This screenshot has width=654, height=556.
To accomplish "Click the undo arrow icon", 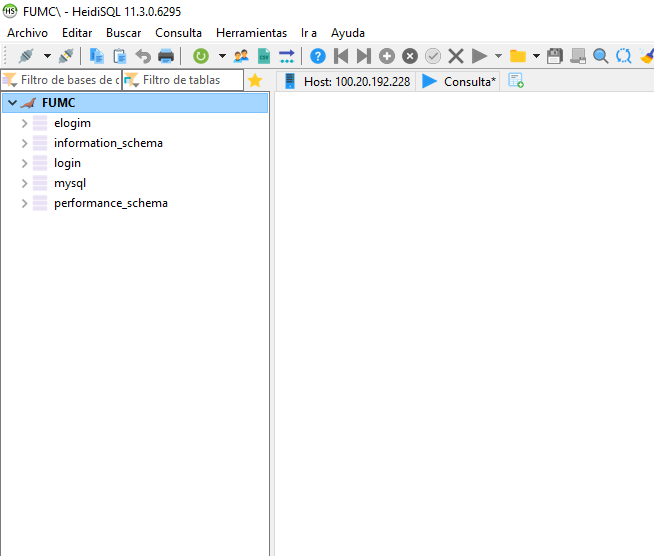I will click(143, 56).
